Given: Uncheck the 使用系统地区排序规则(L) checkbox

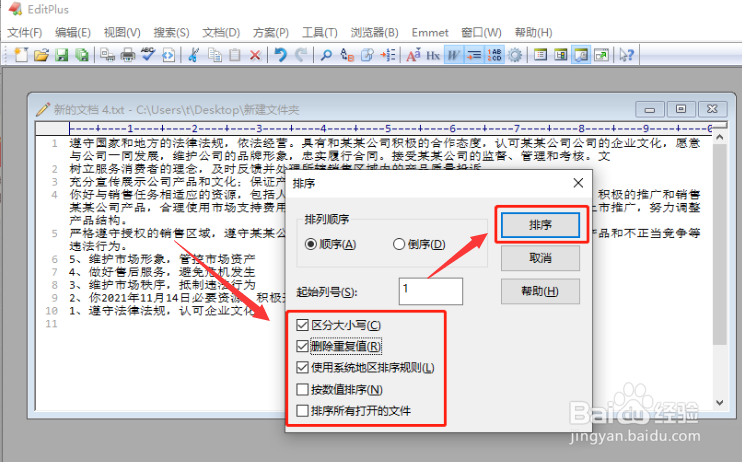Looking at the screenshot, I should [x=302, y=367].
